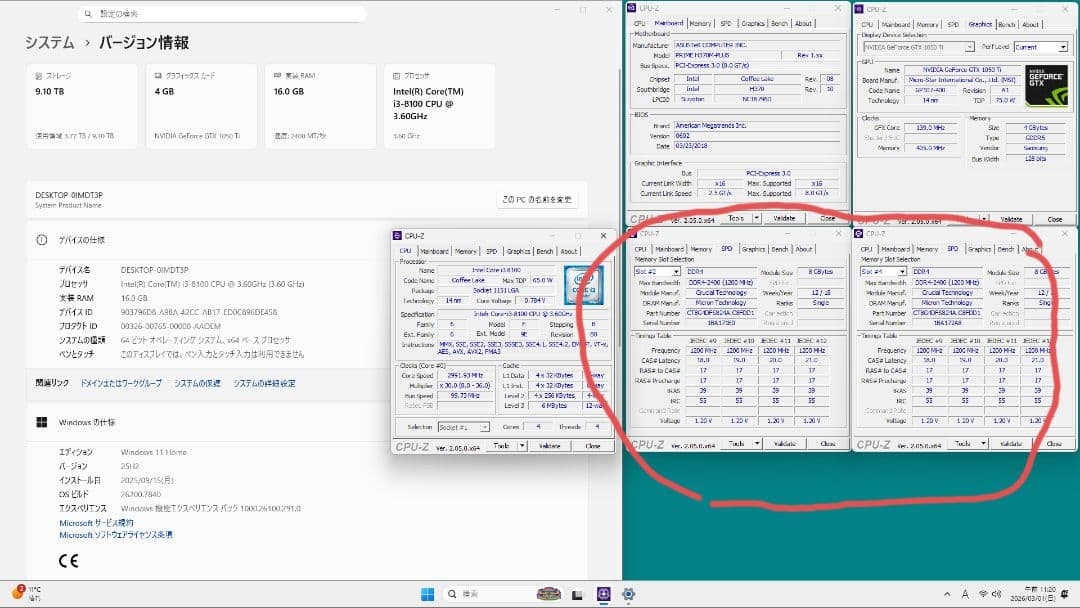Click Validate in the Slot #2 SPD window
Viewport: 1080px width, 608px height.
point(785,444)
